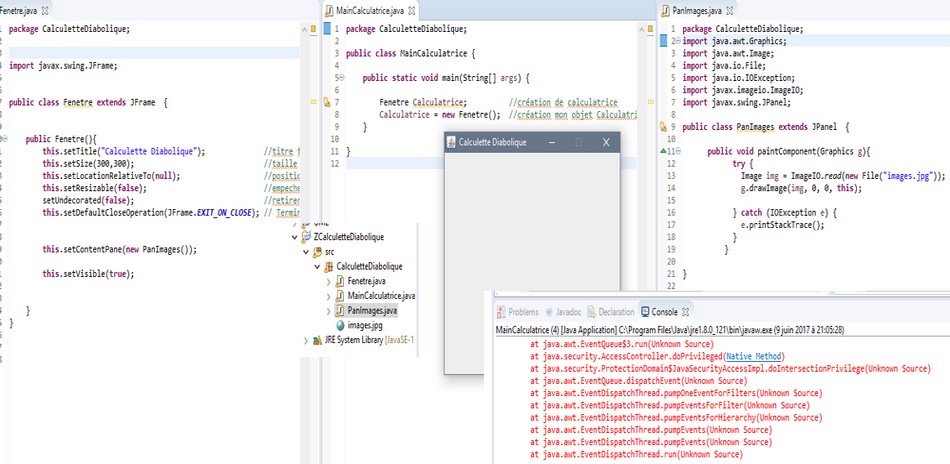Expand the JRE System Library node

click(305, 340)
